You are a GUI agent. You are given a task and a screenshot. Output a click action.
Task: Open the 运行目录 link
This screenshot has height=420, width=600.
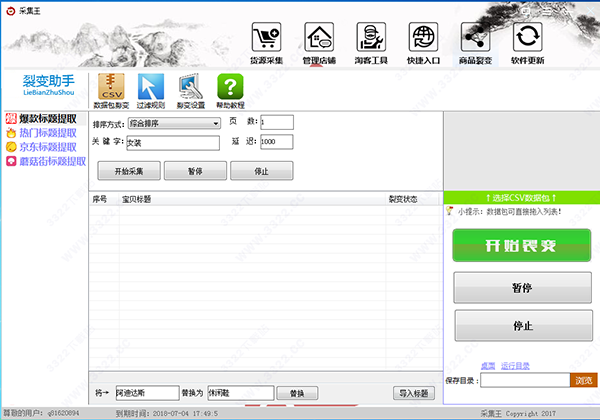click(515, 366)
